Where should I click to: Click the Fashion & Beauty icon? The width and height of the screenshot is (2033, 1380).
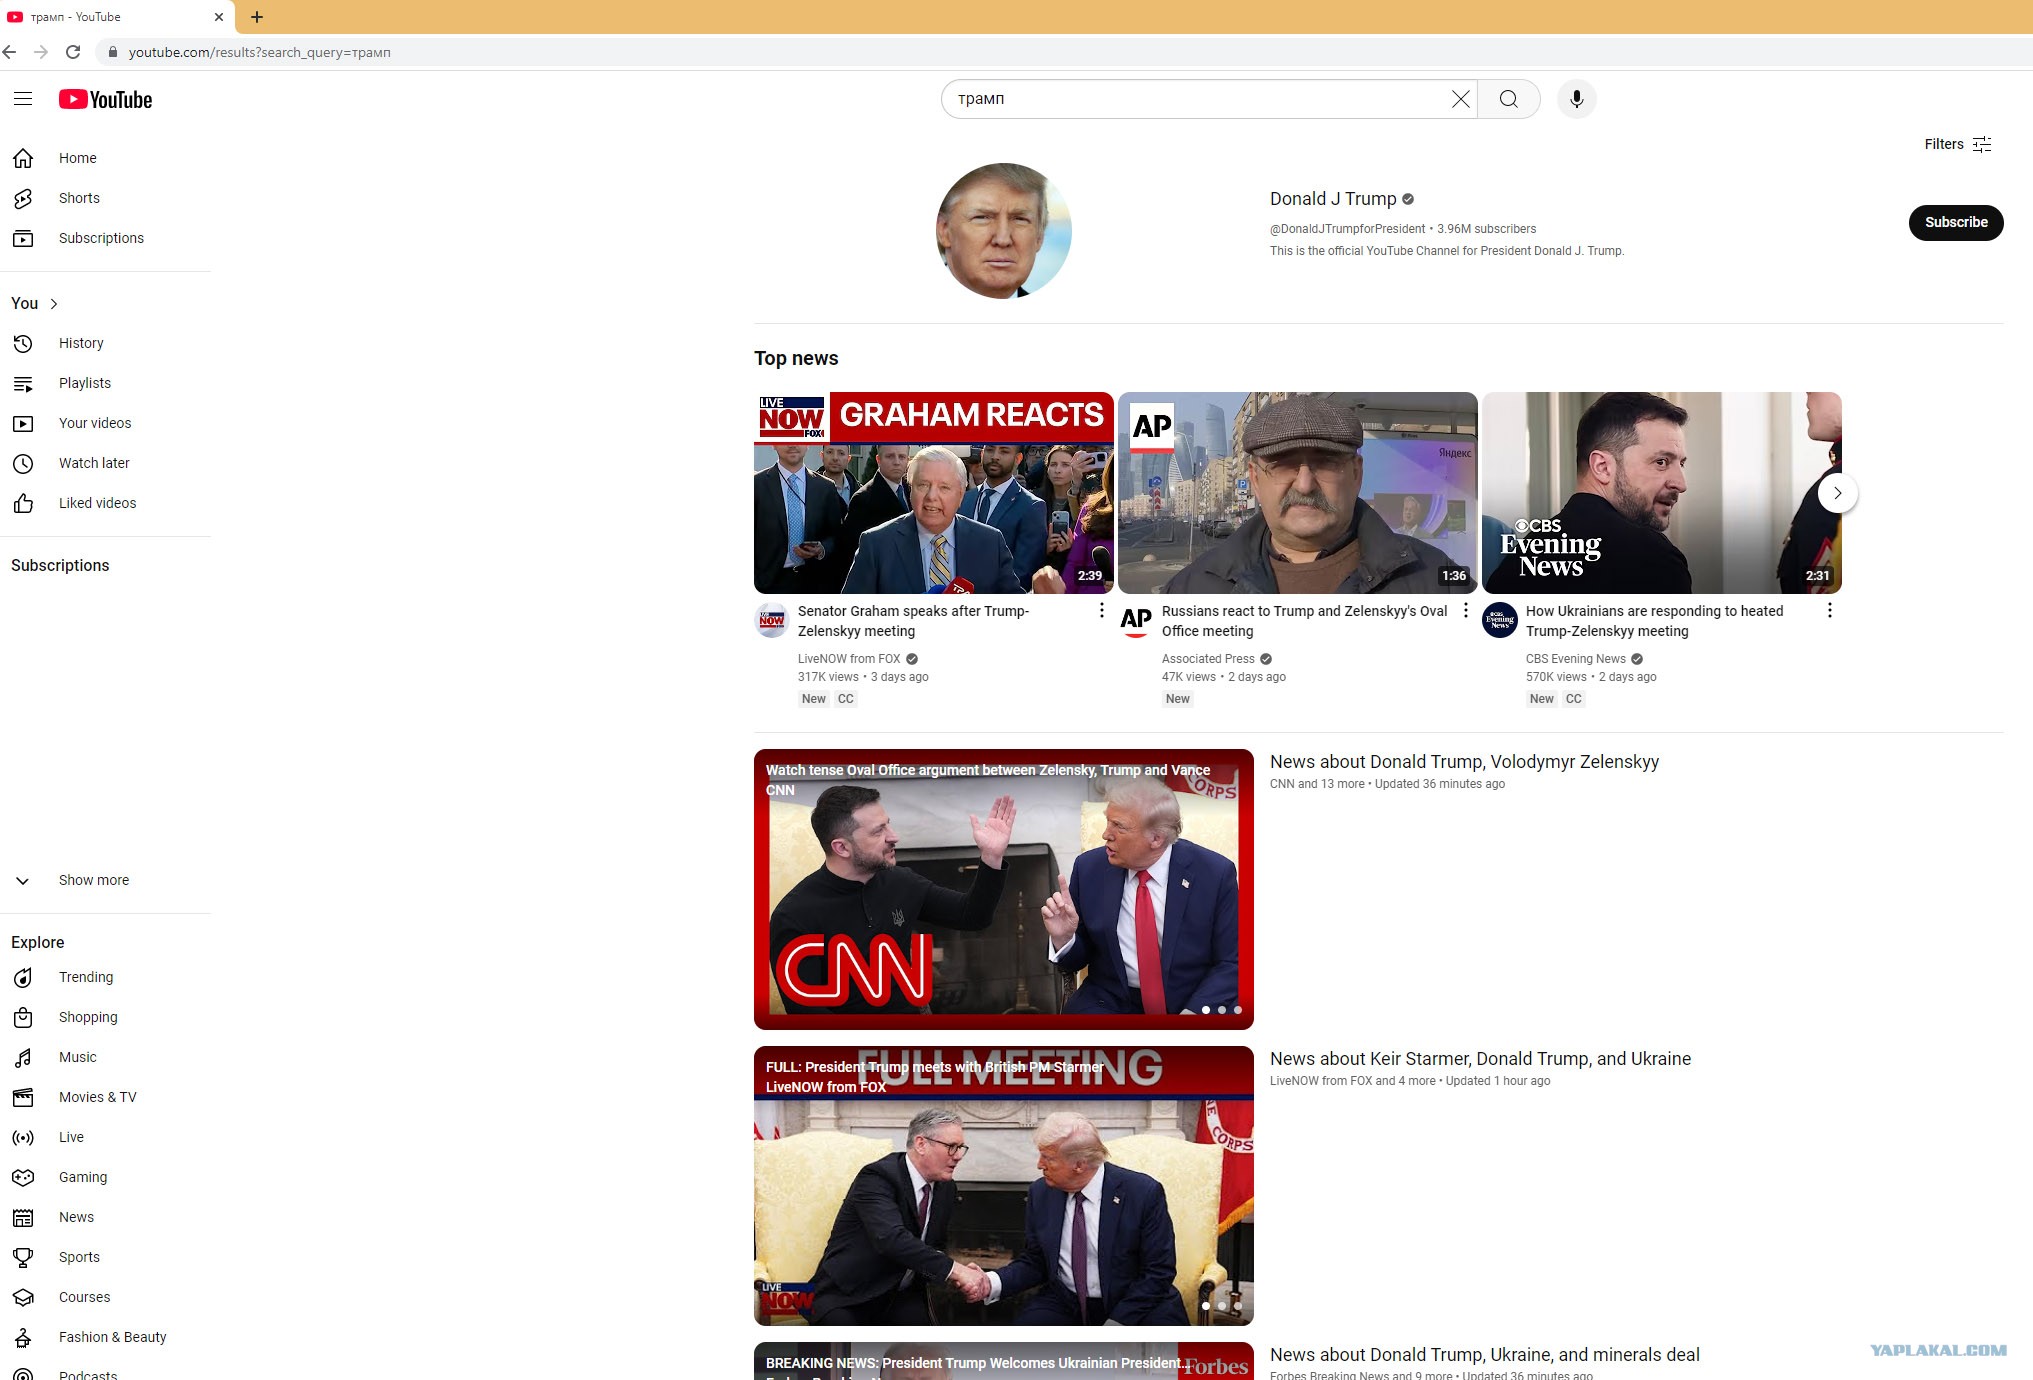(23, 1337)
